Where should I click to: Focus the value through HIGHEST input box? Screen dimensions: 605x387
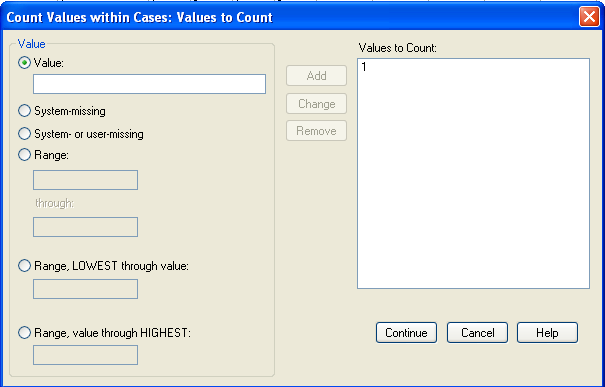click(85, 355)
